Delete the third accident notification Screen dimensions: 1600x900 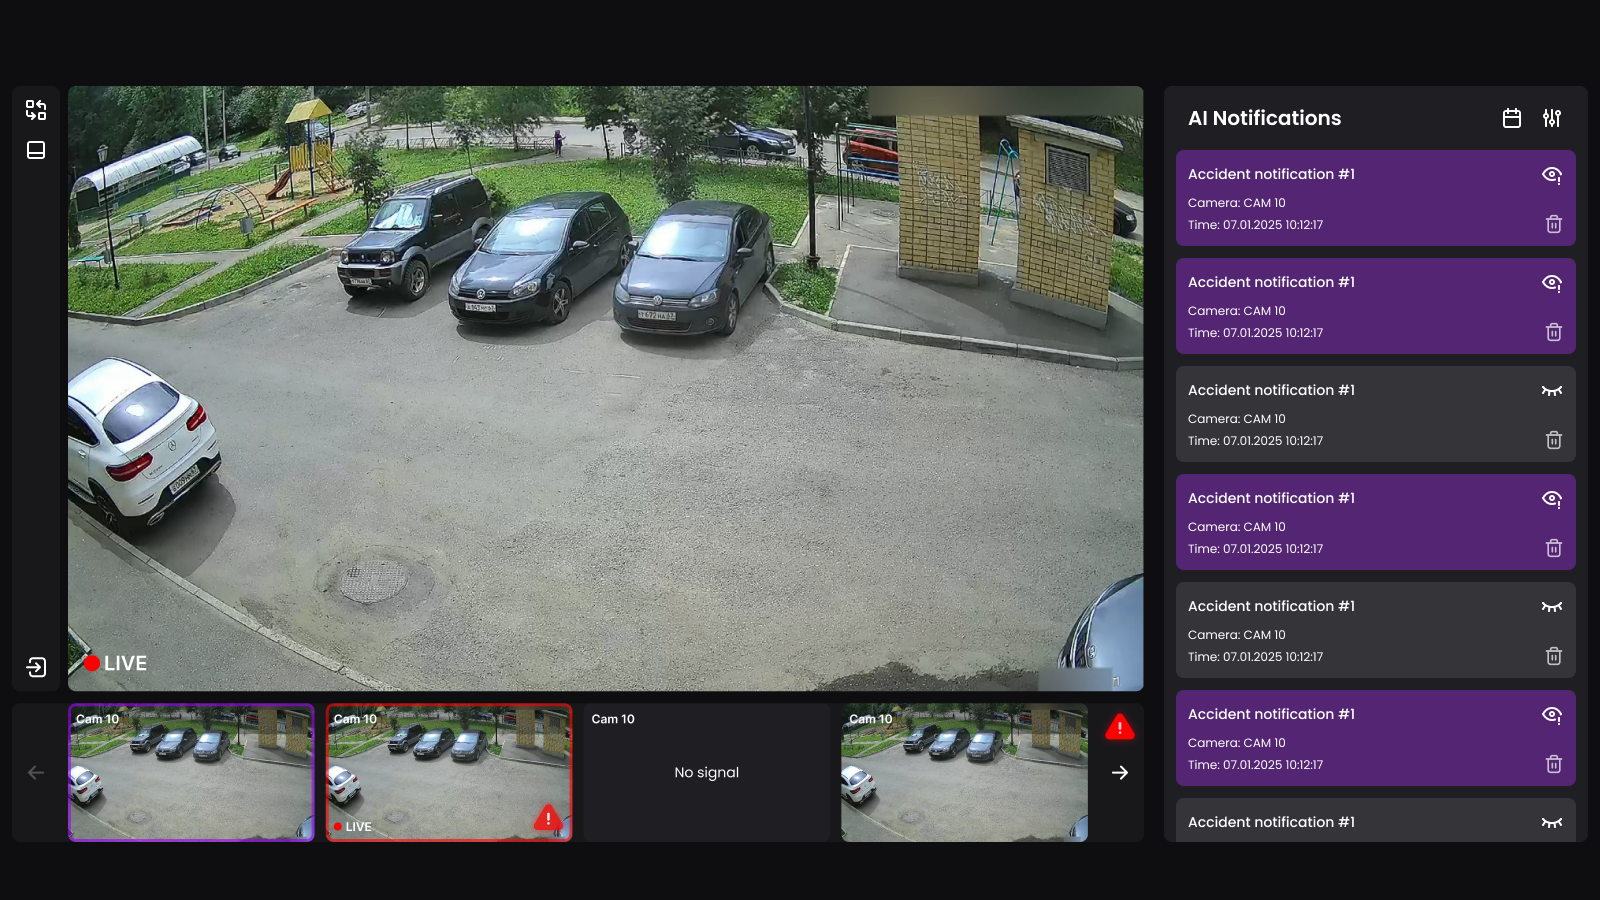1553,440
